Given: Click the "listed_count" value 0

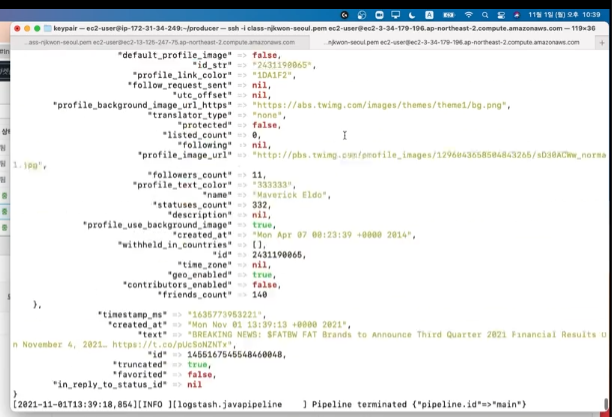Looking at the screenshot, I should pos(254,135).
